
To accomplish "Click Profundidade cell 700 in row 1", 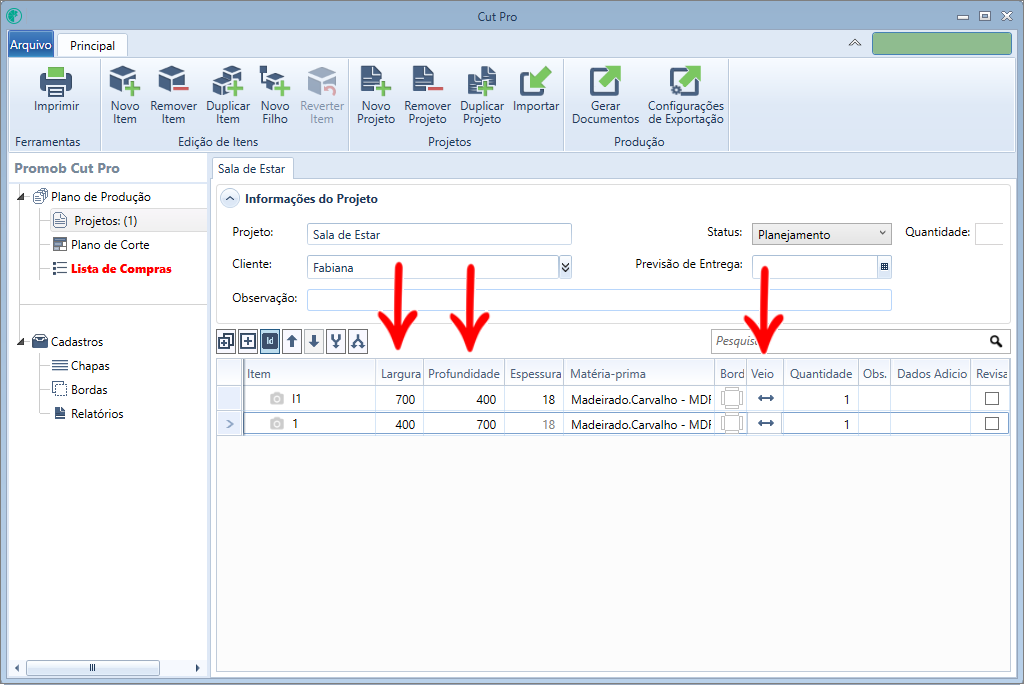I will pyautogui.click(x=464, y=424).
